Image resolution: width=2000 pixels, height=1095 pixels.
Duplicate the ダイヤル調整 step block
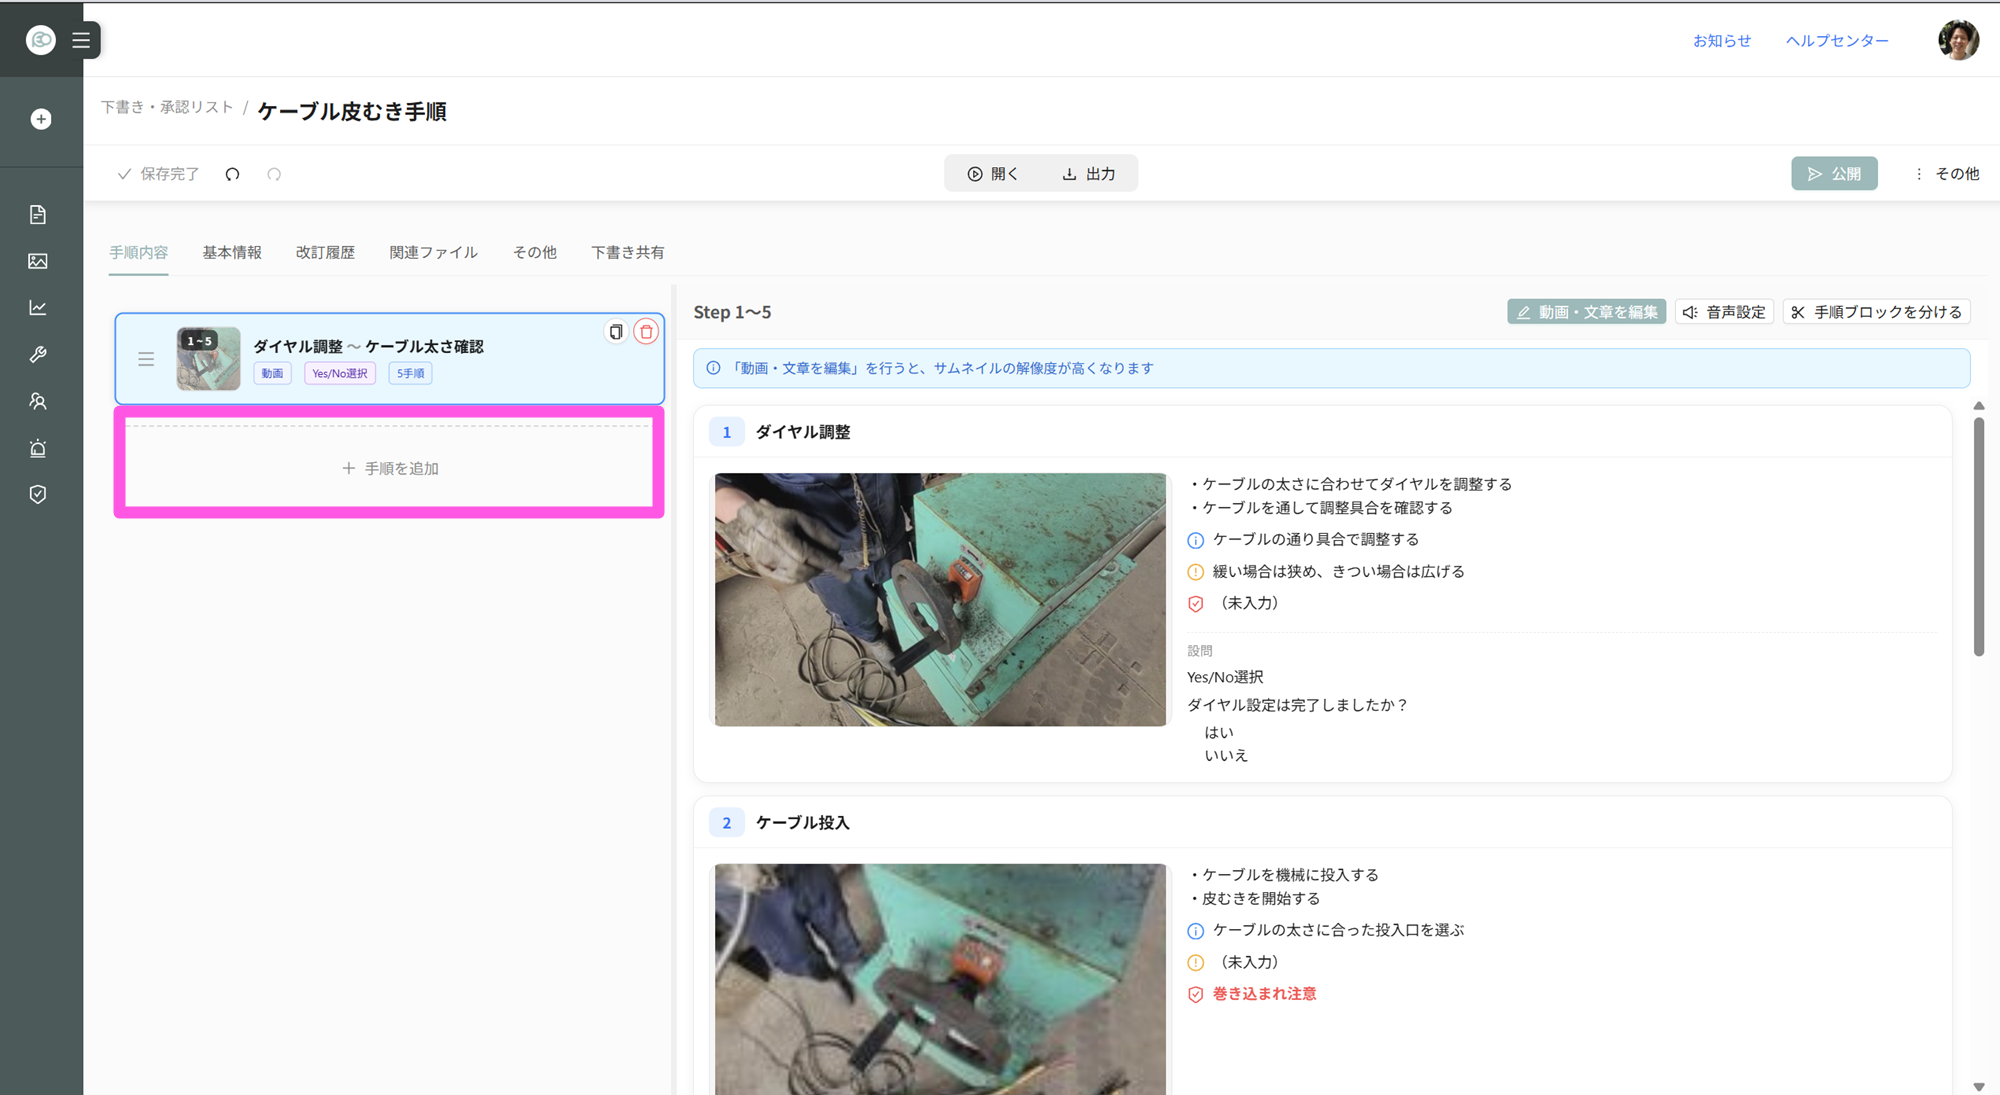(x=616, y=331)
